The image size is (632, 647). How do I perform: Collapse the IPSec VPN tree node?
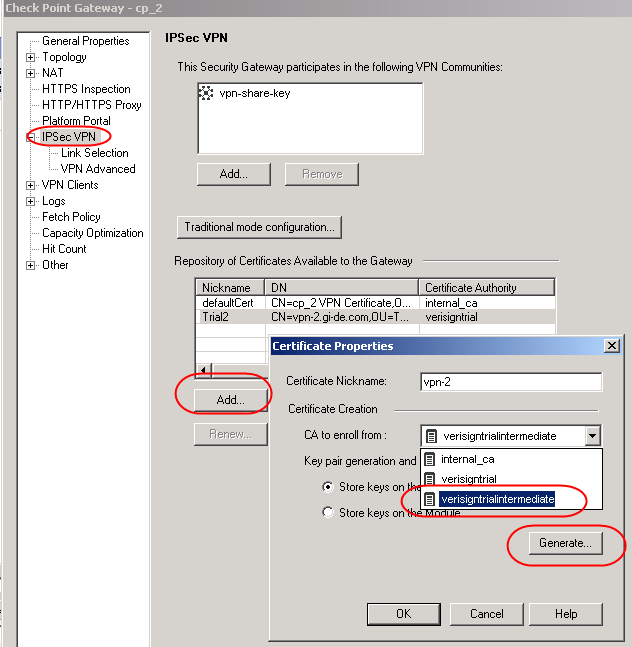[30, 137]
